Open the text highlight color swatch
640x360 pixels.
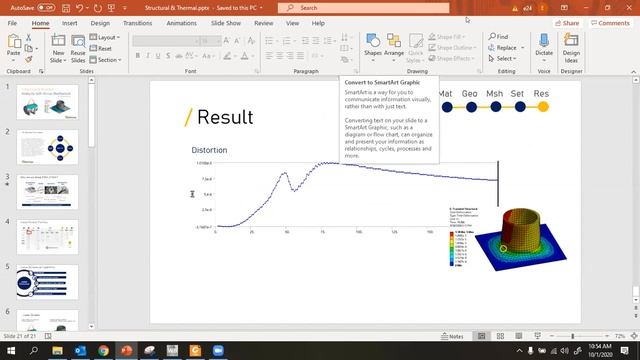click(x=227, y=56)
